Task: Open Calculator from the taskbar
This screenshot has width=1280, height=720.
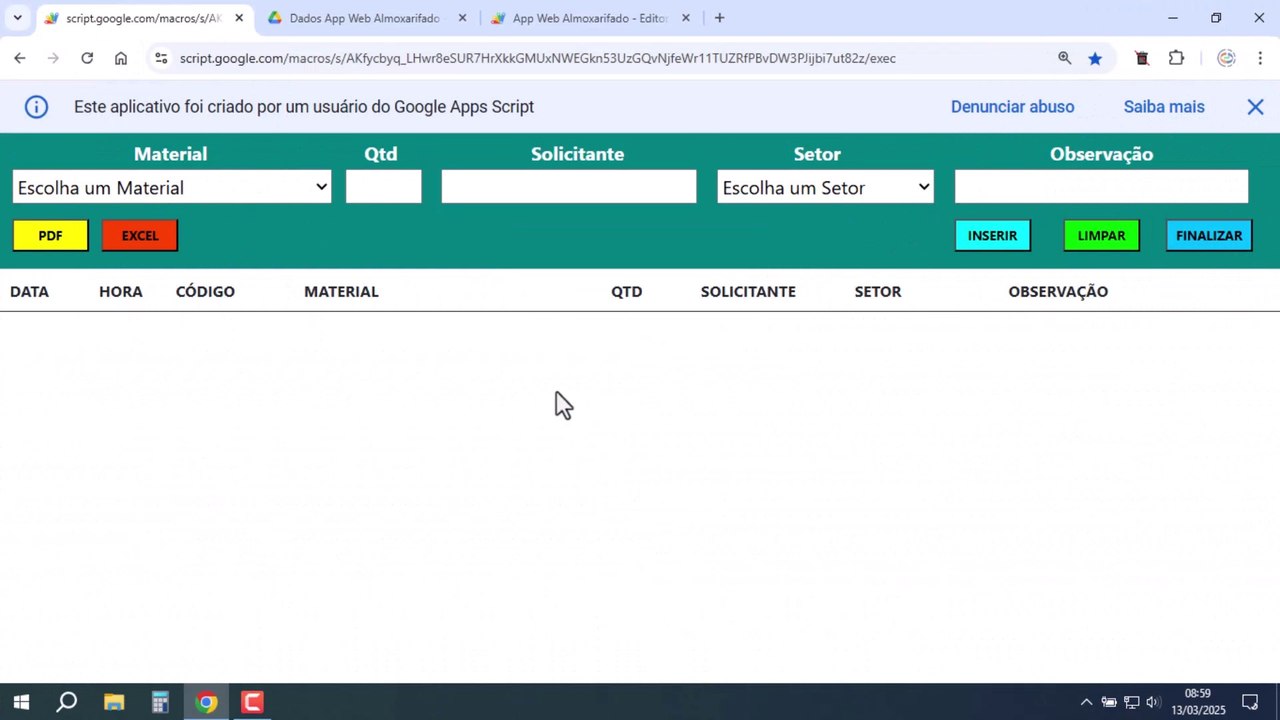Action: pyautogui.click(x=160, y=702)
